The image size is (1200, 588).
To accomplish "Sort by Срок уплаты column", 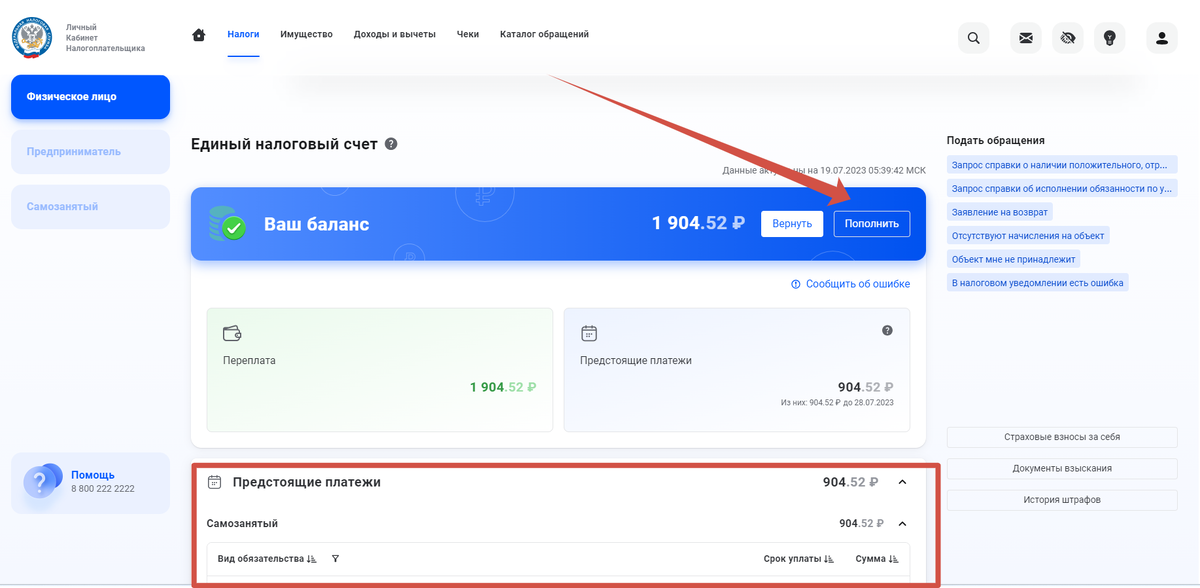I will (x=798, y=559).
